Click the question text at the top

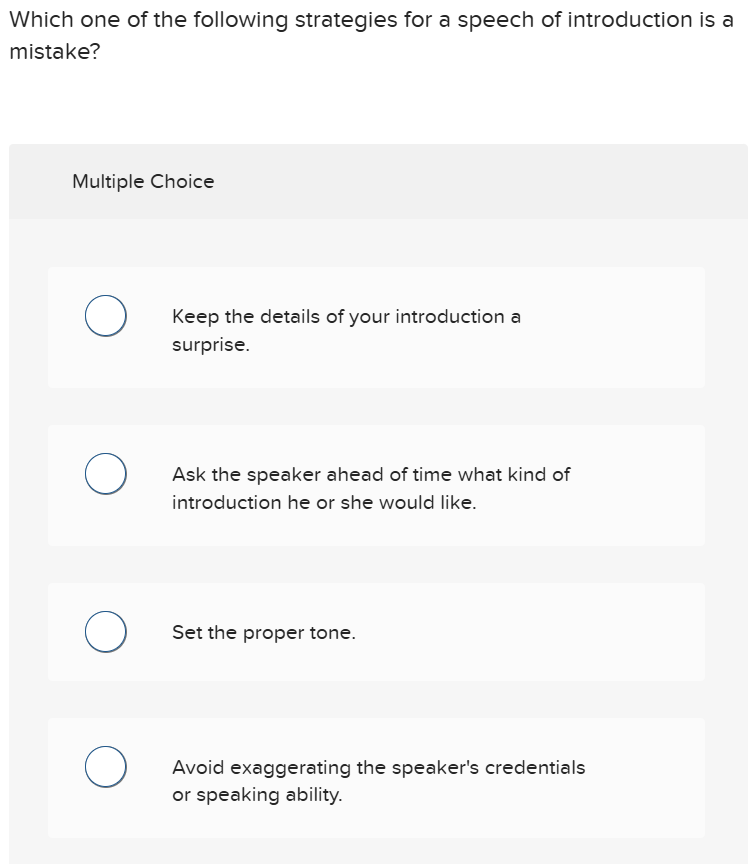(x=370, y=20)
